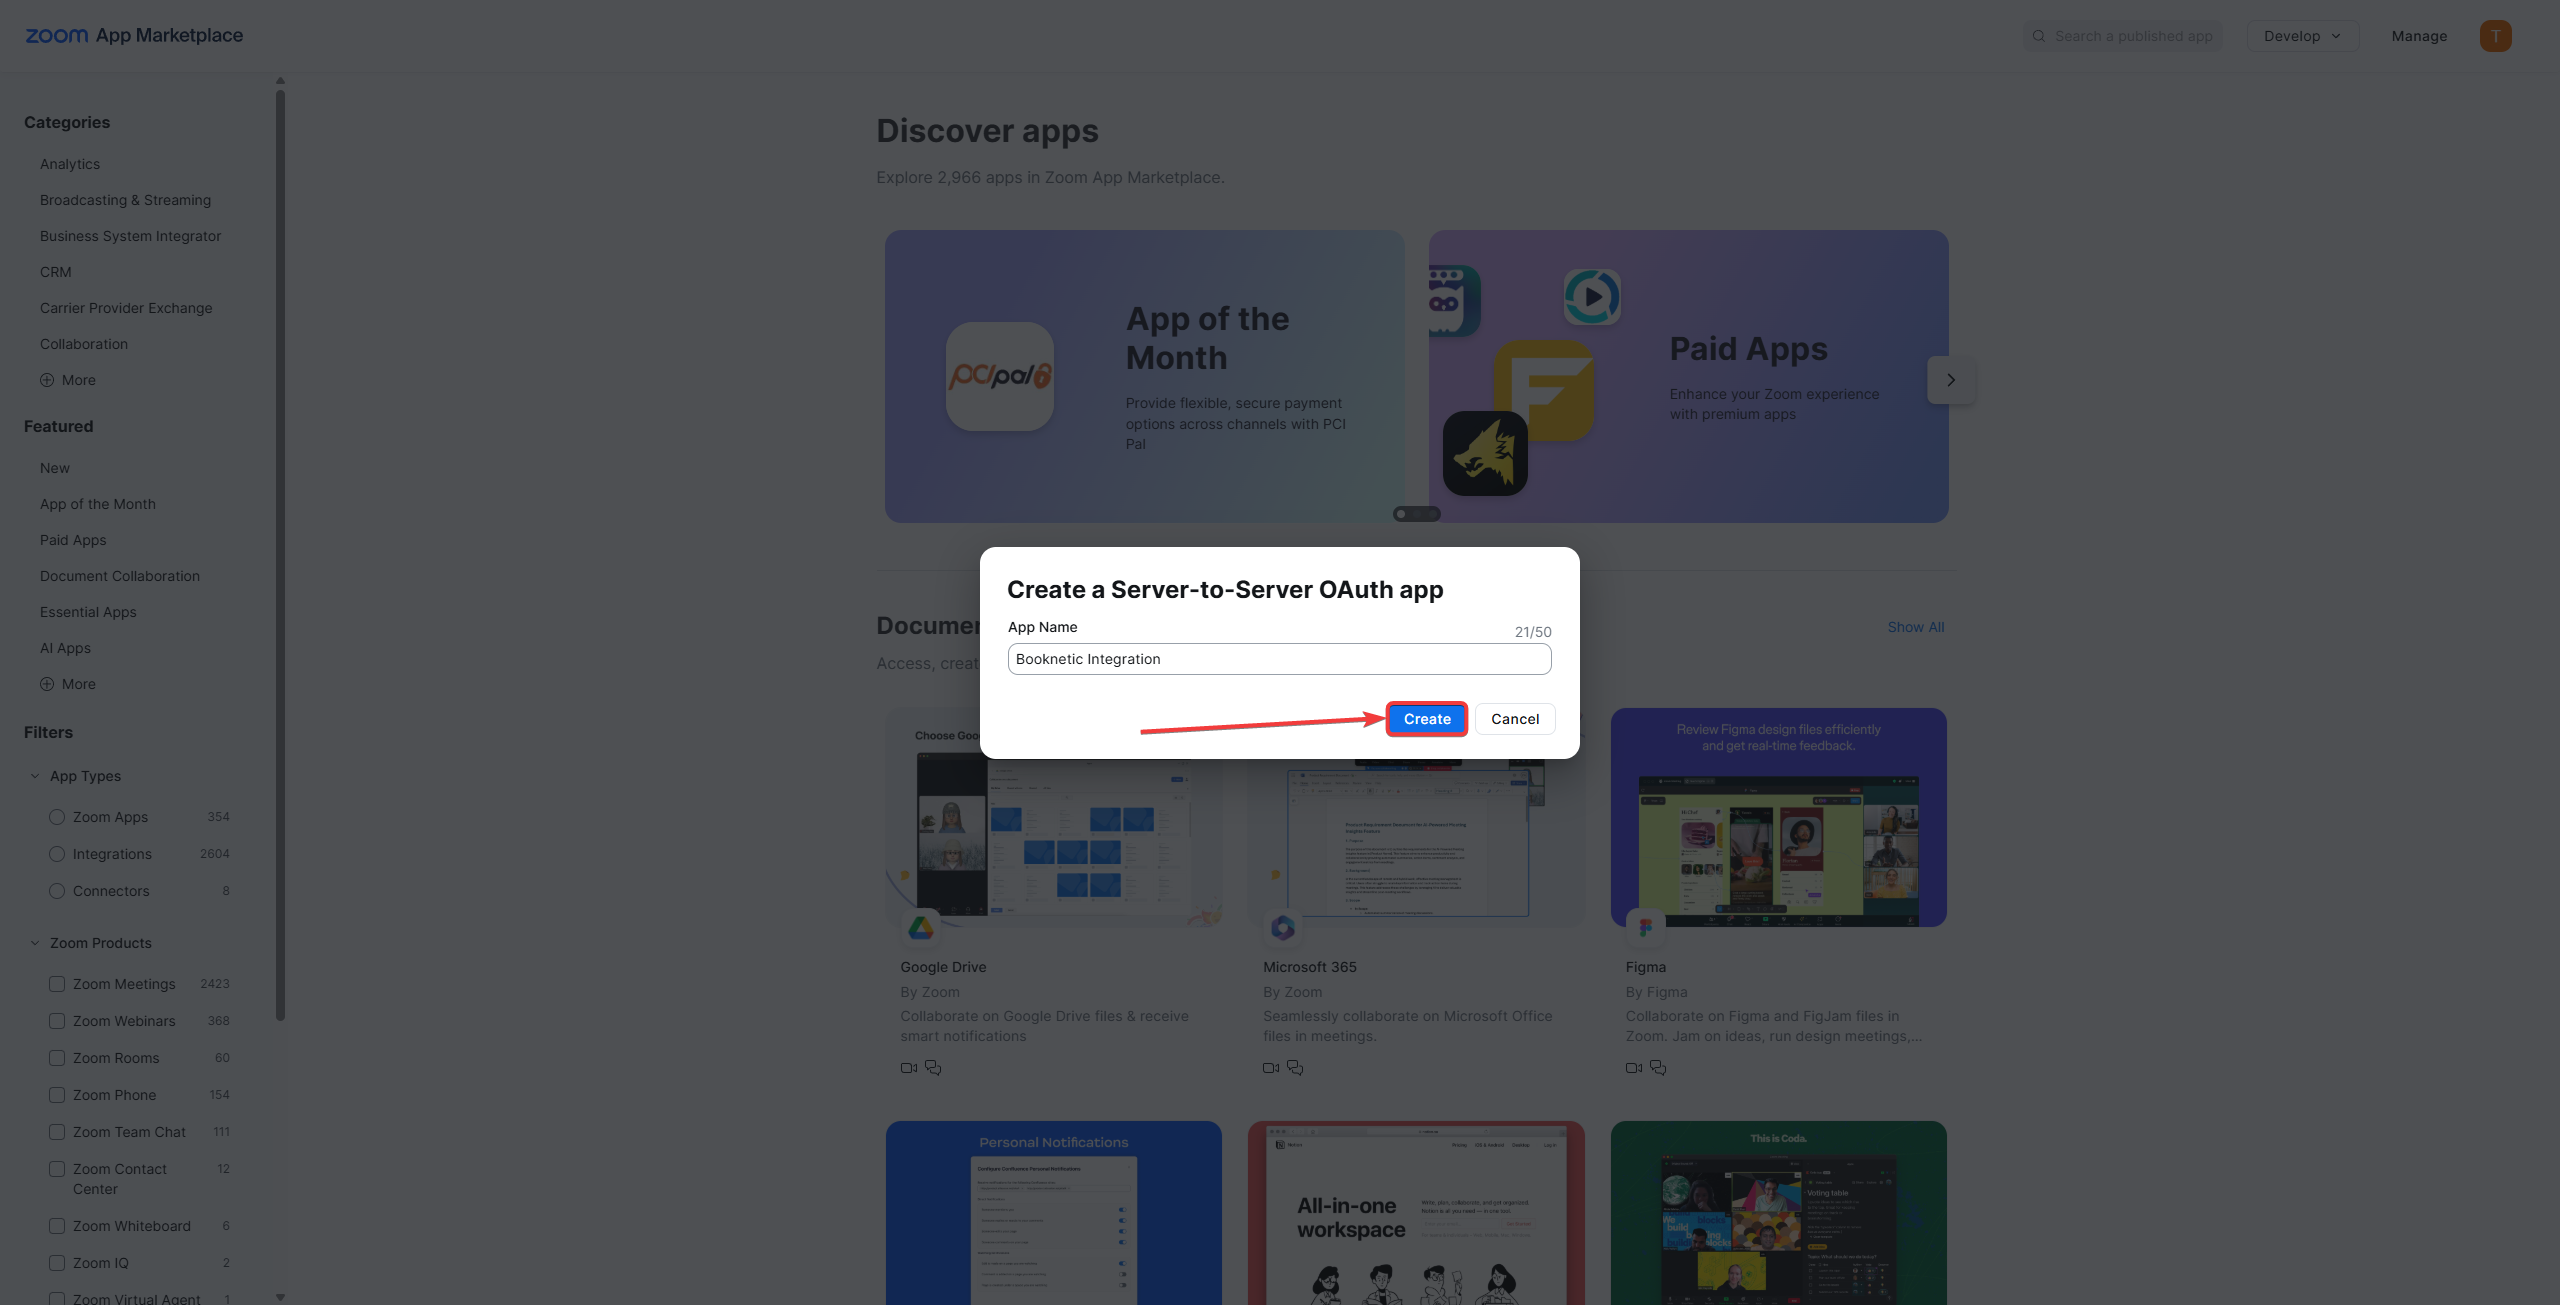2560x1305 pixels.
Task: Open the Paid Apps featured link
Action: click(x=73, y=540)
